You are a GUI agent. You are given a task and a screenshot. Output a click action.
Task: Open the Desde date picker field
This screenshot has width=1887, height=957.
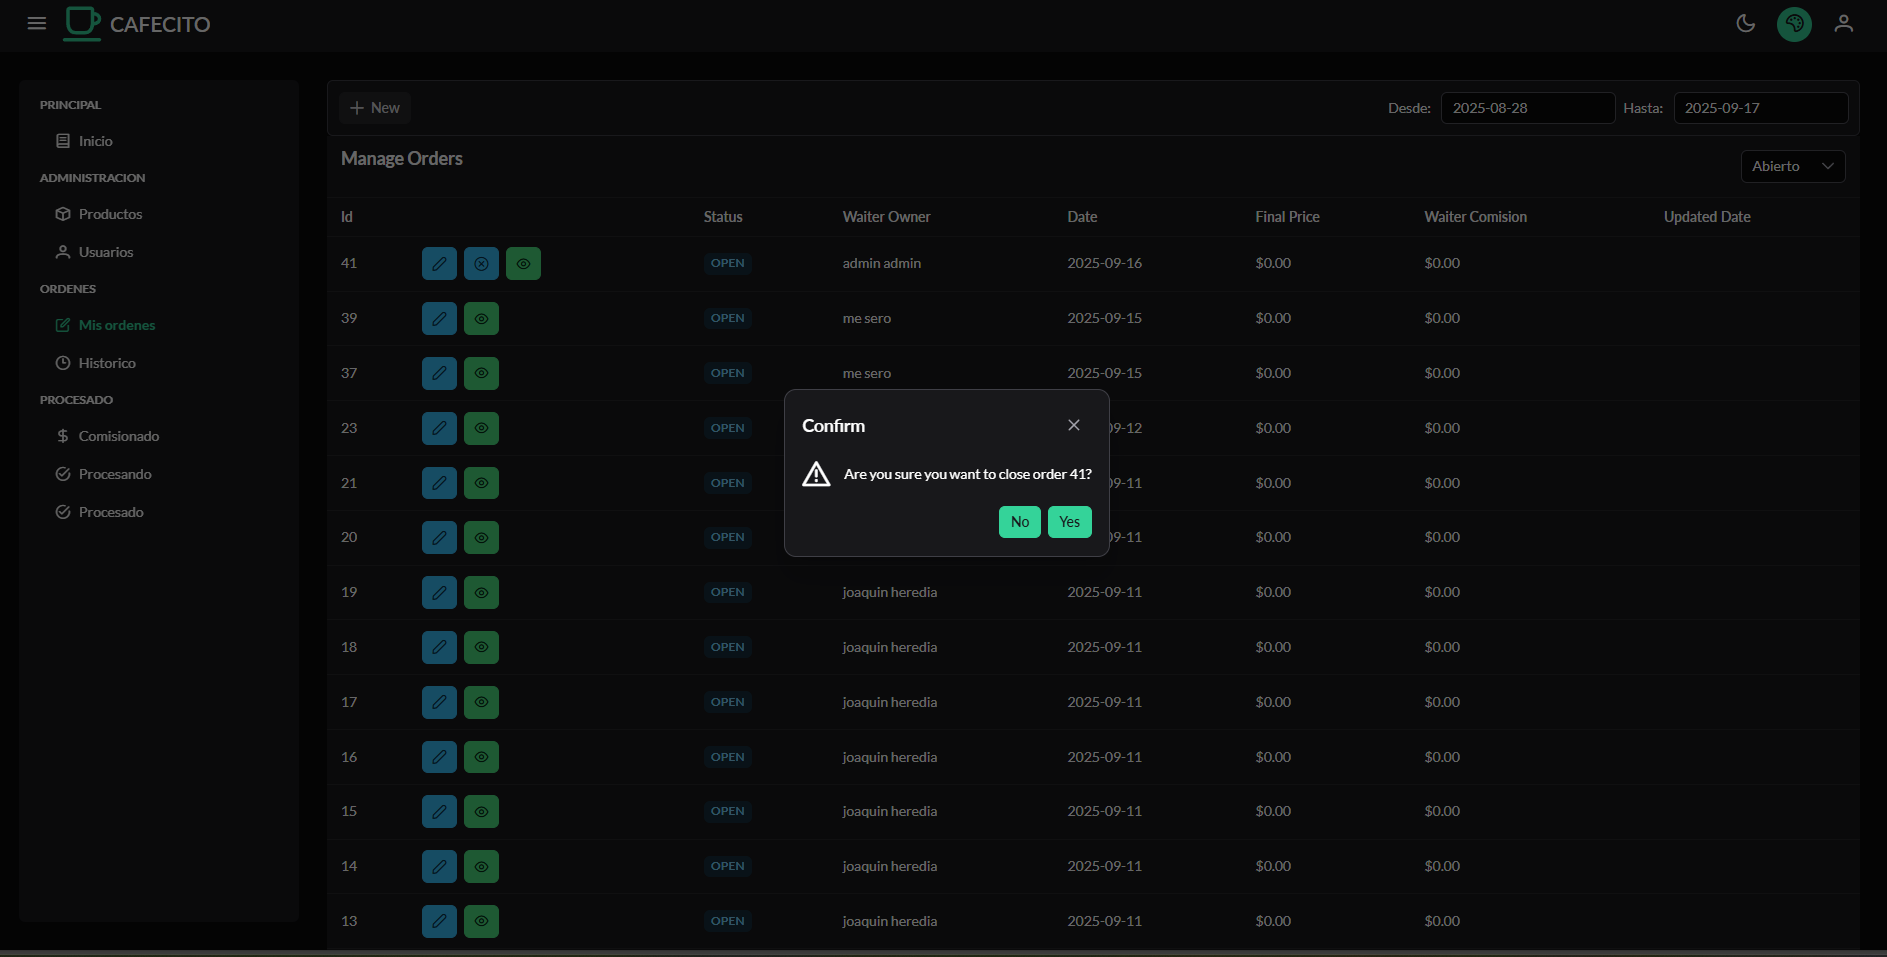(x=1526, y=108)
